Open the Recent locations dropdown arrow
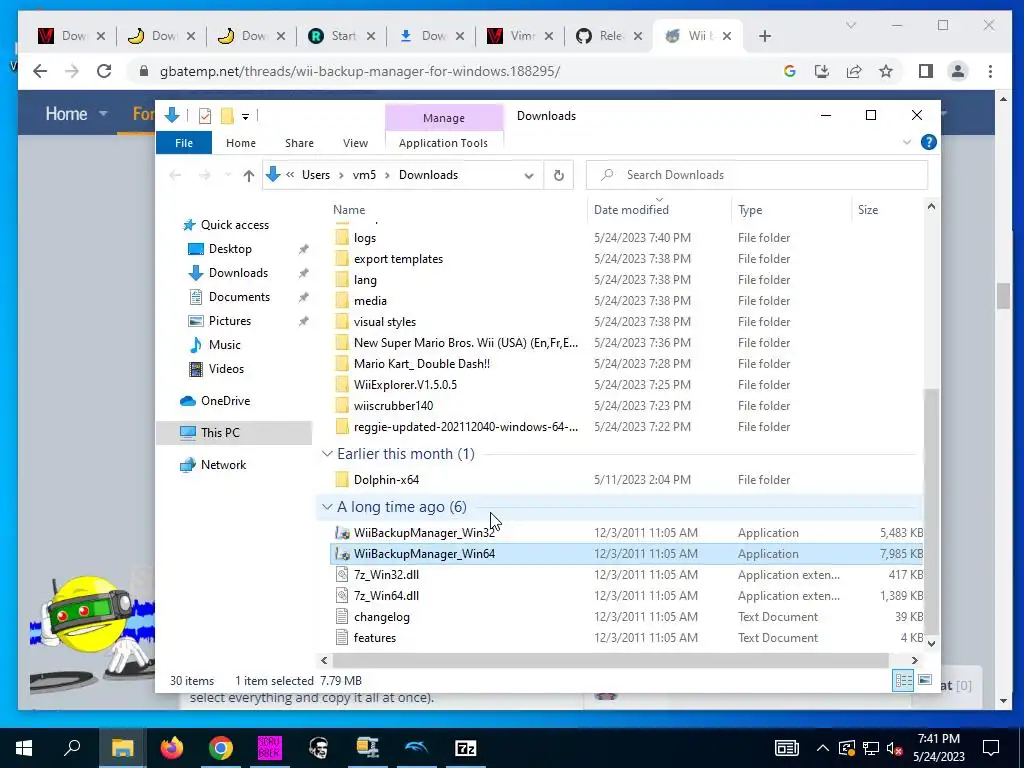Image resolution: width=1024 pixels, height=768 pixels. tap(227, 175)
